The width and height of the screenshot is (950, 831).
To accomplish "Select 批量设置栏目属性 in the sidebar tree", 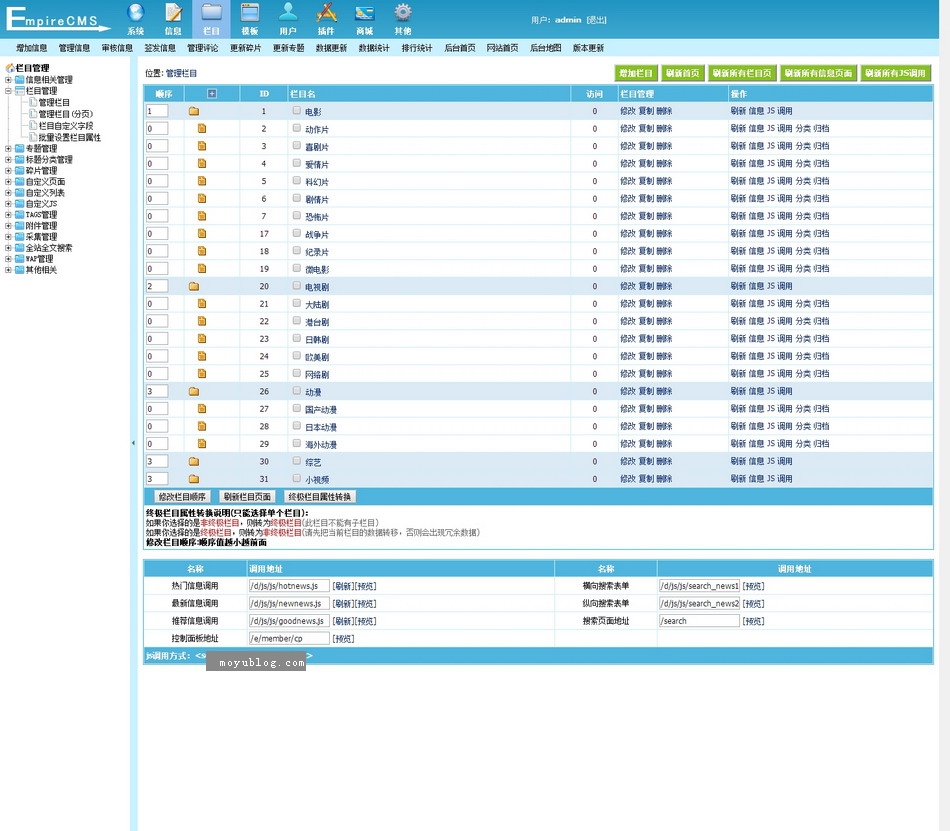I will (70, 137).
